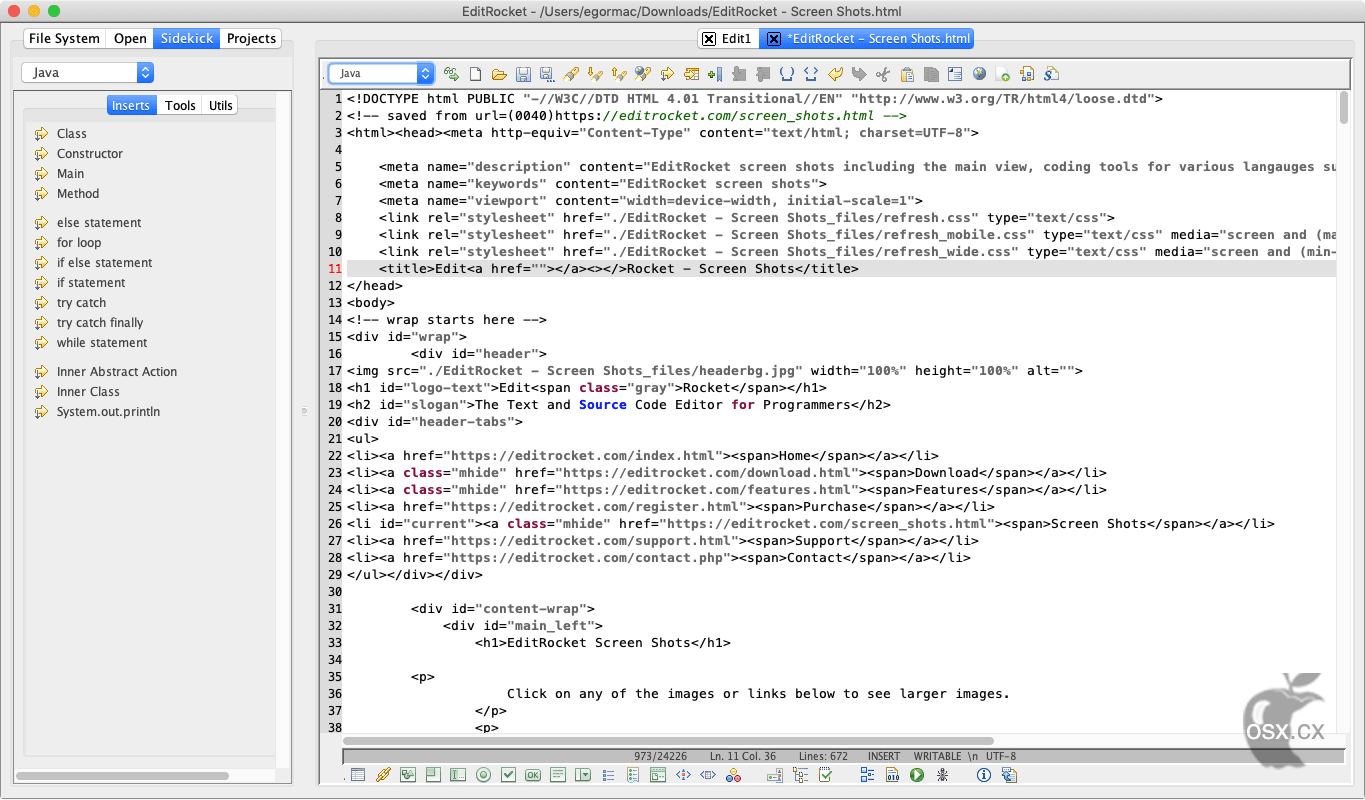Insert the Constructor template
This screenshot has width=1365, height=800.
point(90,154)
